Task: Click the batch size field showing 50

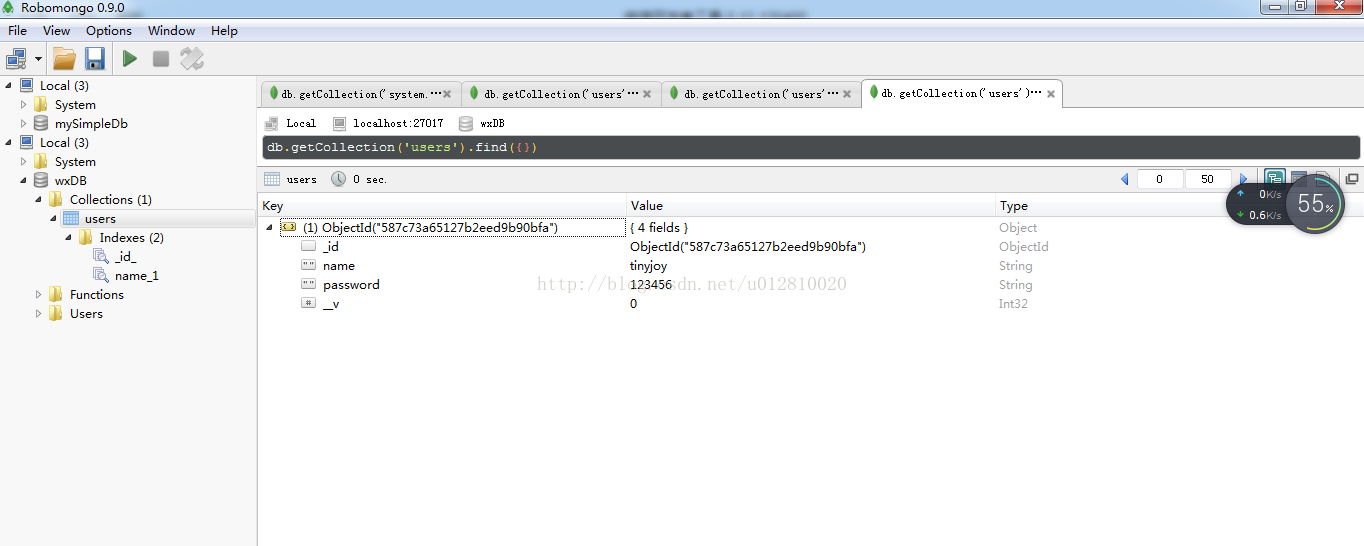Action: click(x=1208, y=179)
